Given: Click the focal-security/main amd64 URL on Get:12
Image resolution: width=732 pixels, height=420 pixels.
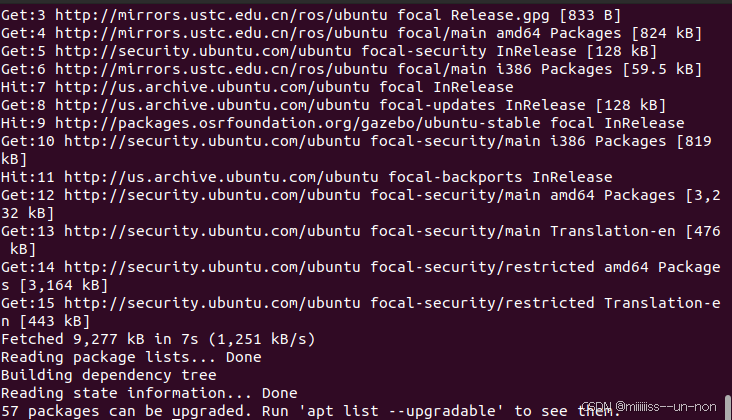Looking at the screenshot, I should pos(212,196).
